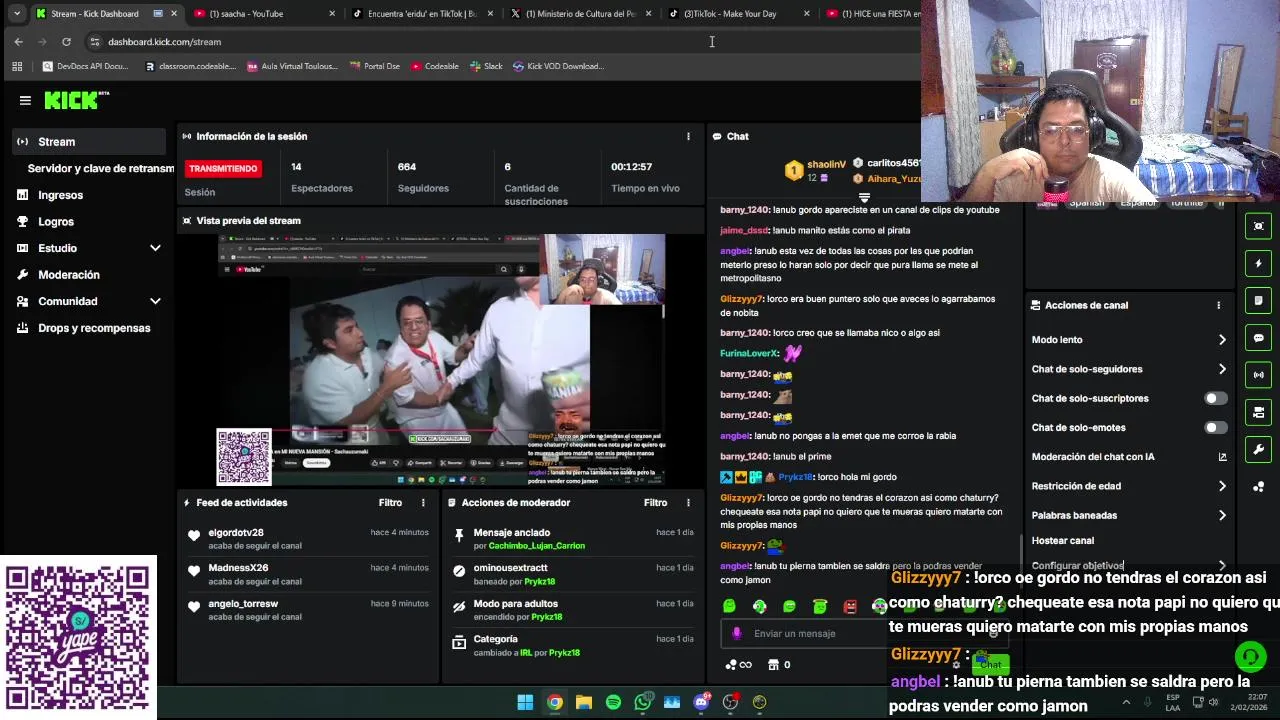Image resolution: width=1280 pixels, height=720 pixels.
Task: Click ominousextractt in moderator actions
Action: coord(510,568)
